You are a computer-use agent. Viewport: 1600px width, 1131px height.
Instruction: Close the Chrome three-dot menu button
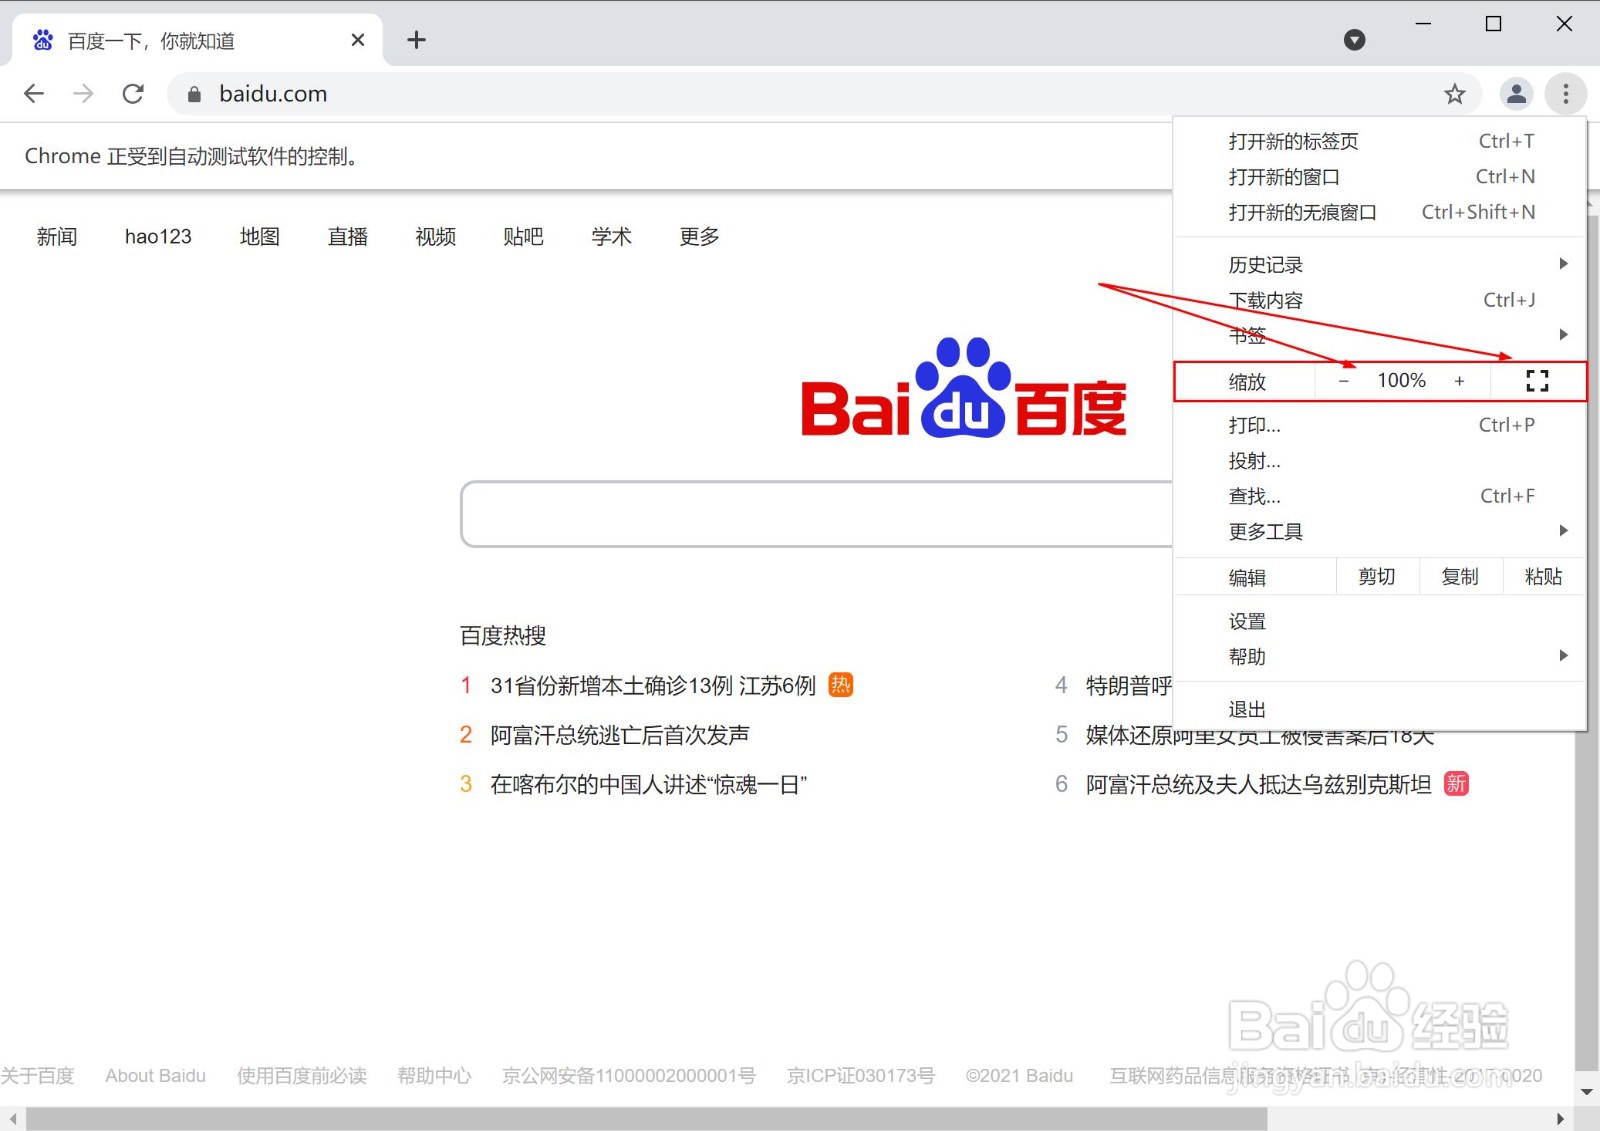tap(1566, 94)
